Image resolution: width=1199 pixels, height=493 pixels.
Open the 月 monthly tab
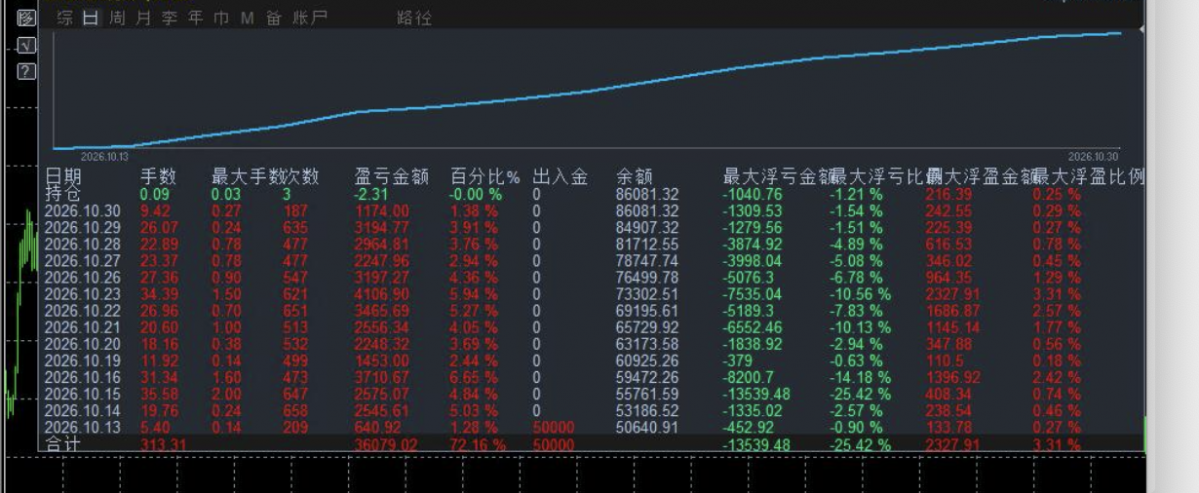point(143,18)
